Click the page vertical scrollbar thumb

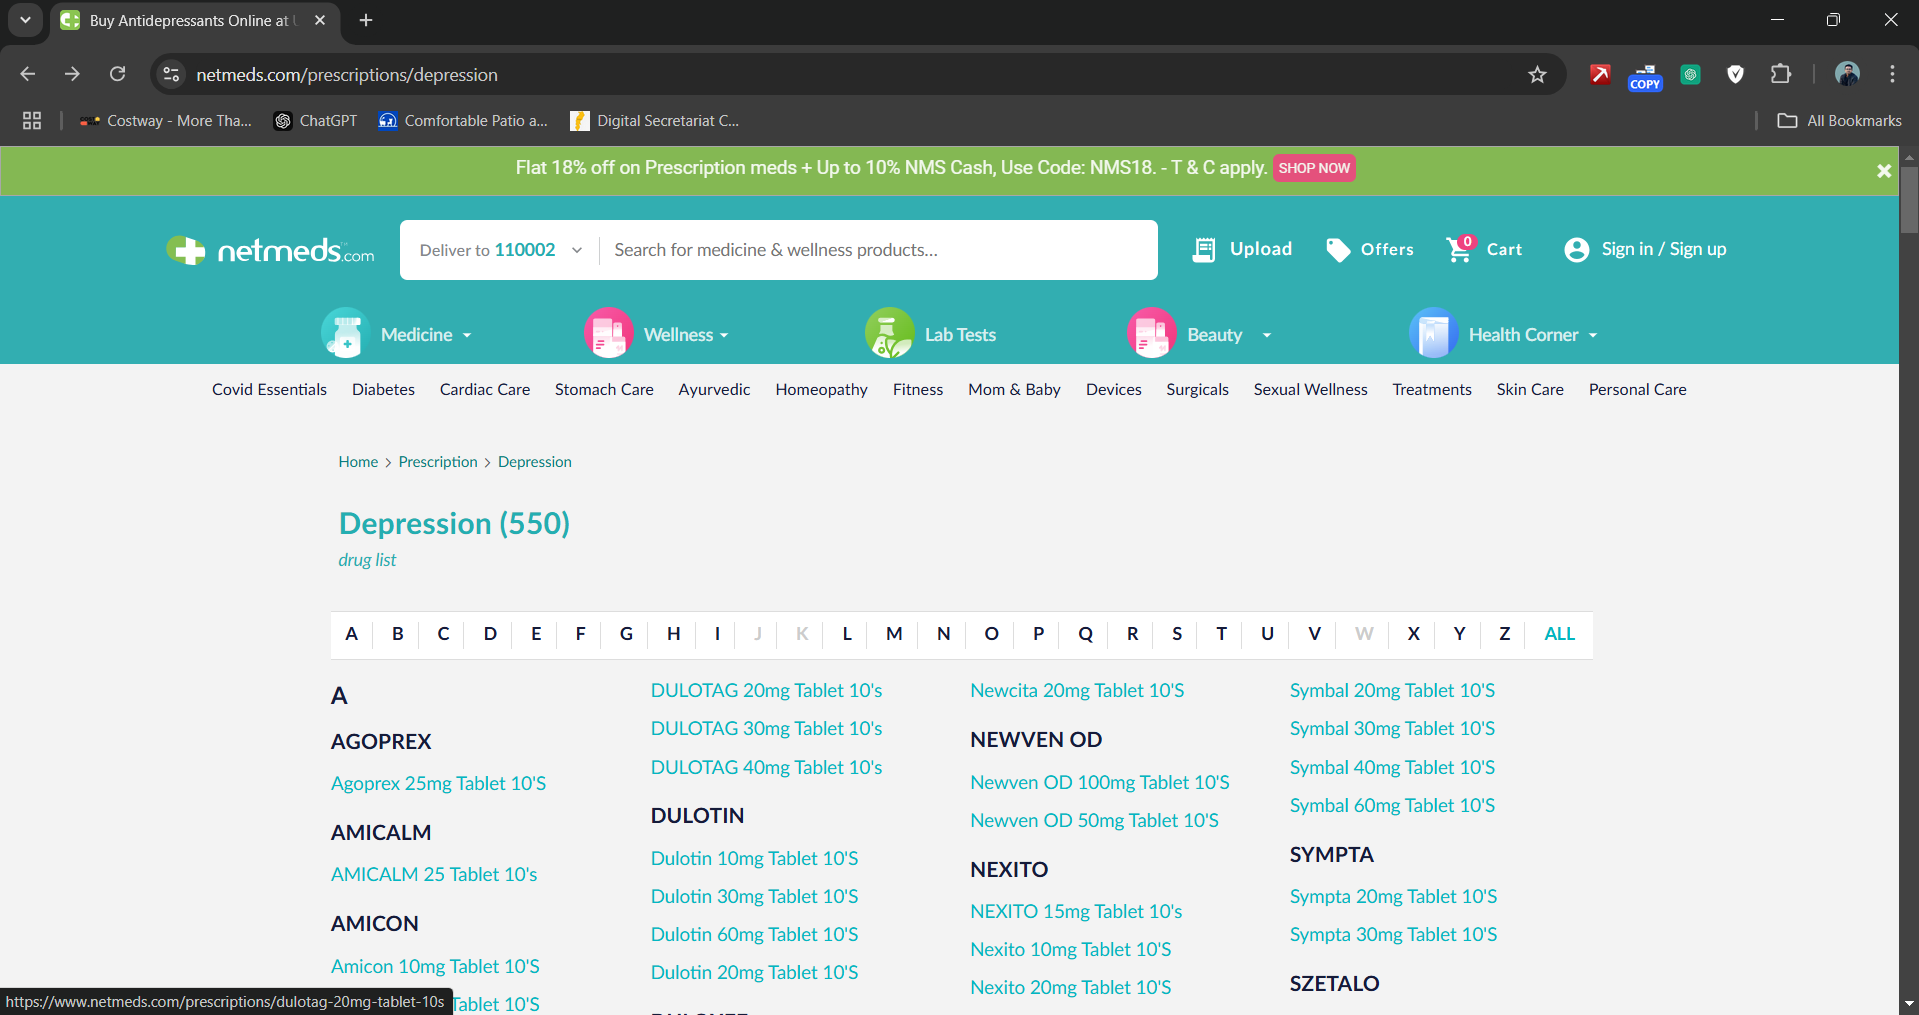(x=1909, y=200)
